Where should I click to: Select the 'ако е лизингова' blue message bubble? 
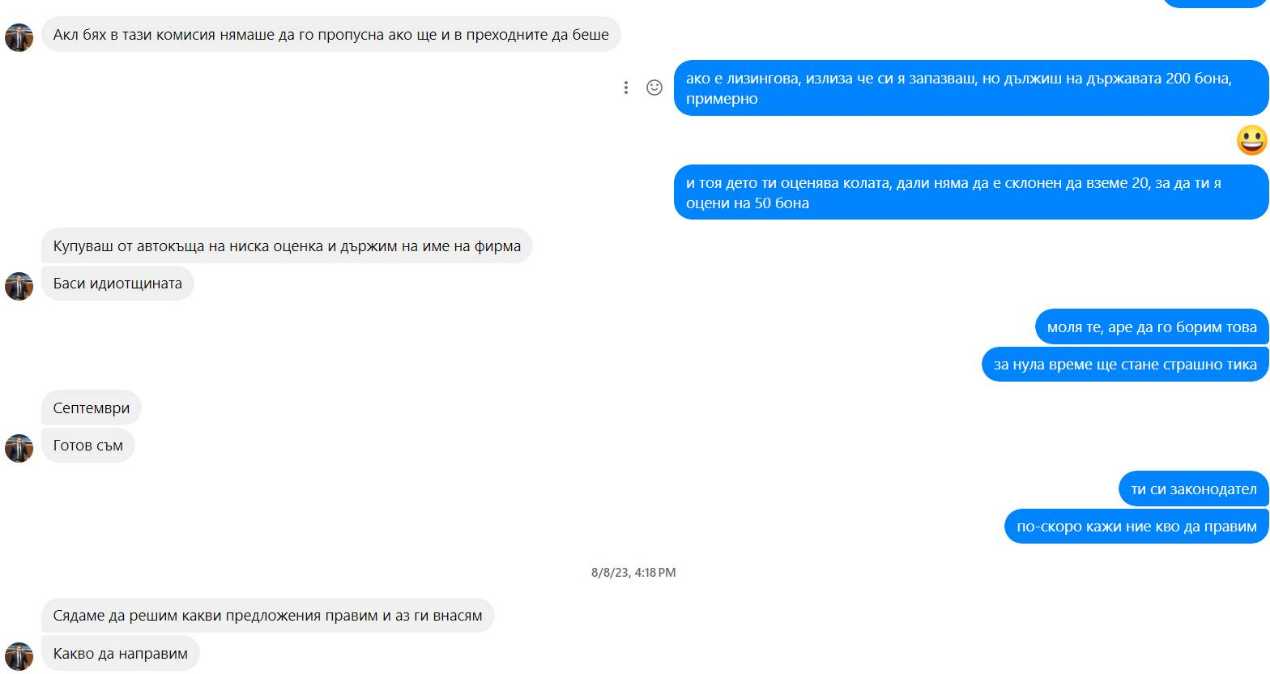(x=971, y=88)
